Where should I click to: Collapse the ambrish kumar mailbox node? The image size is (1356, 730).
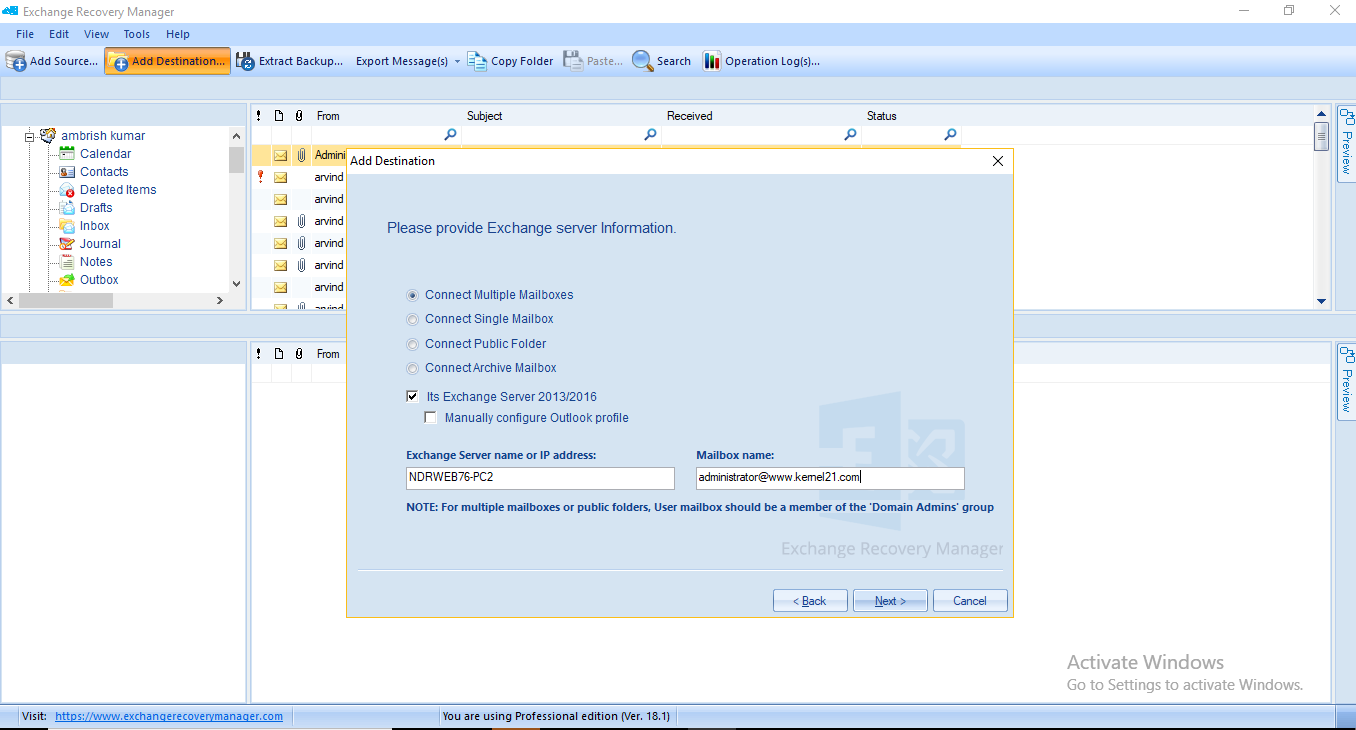tap(30, 135)
